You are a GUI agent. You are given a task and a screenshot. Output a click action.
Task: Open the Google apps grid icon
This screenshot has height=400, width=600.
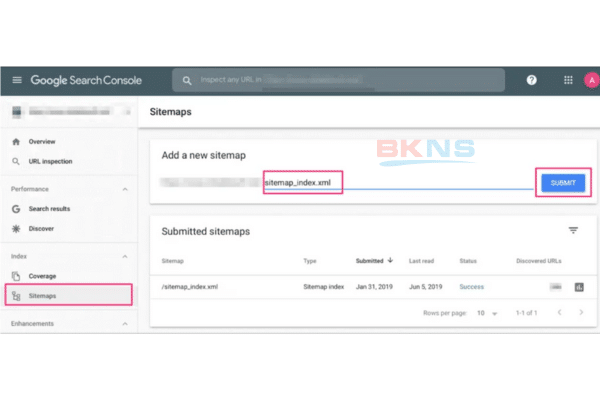(568, 80)
